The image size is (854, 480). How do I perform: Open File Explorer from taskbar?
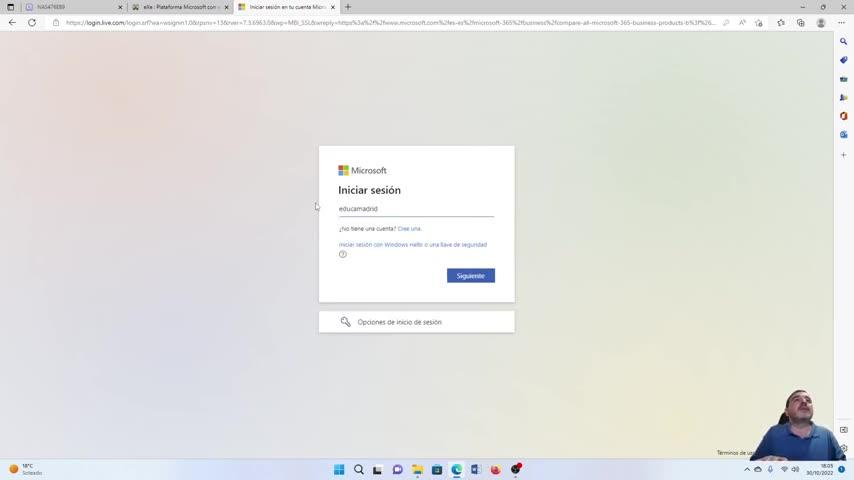(x=417, y=470)
